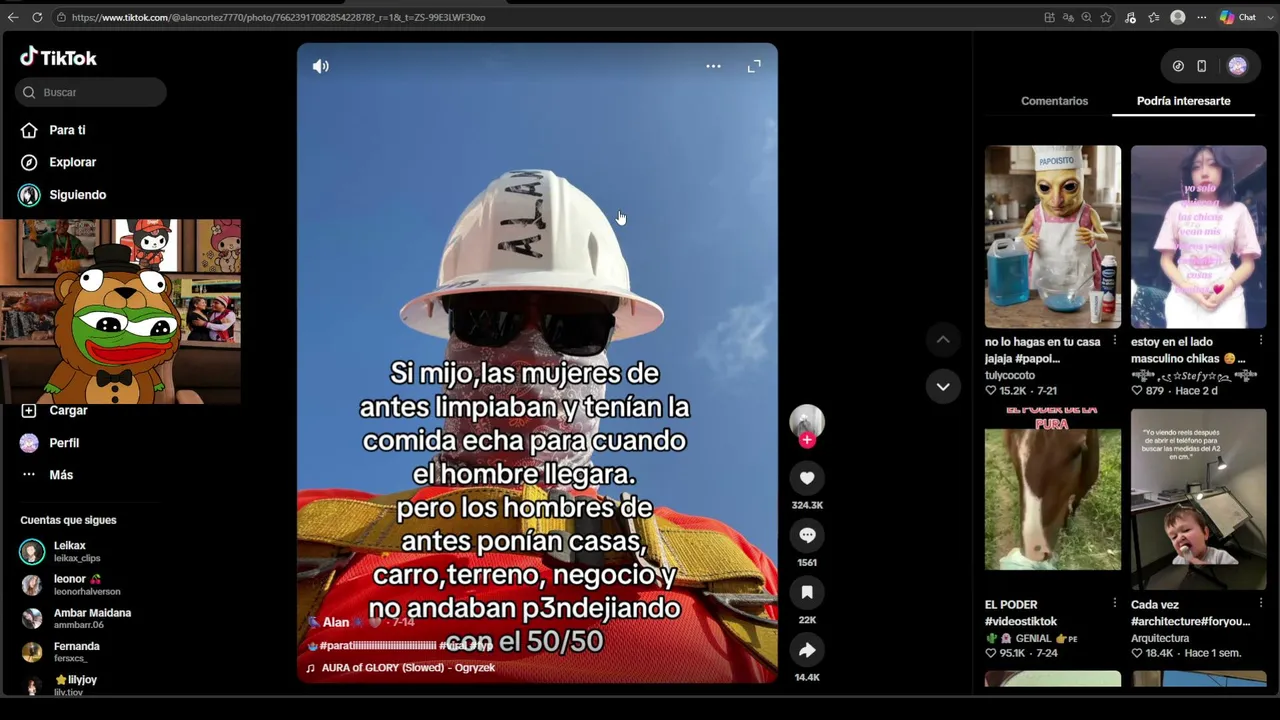
Task: Click the TikTok URL in the address bar
Action: click(x=278, y=17)
